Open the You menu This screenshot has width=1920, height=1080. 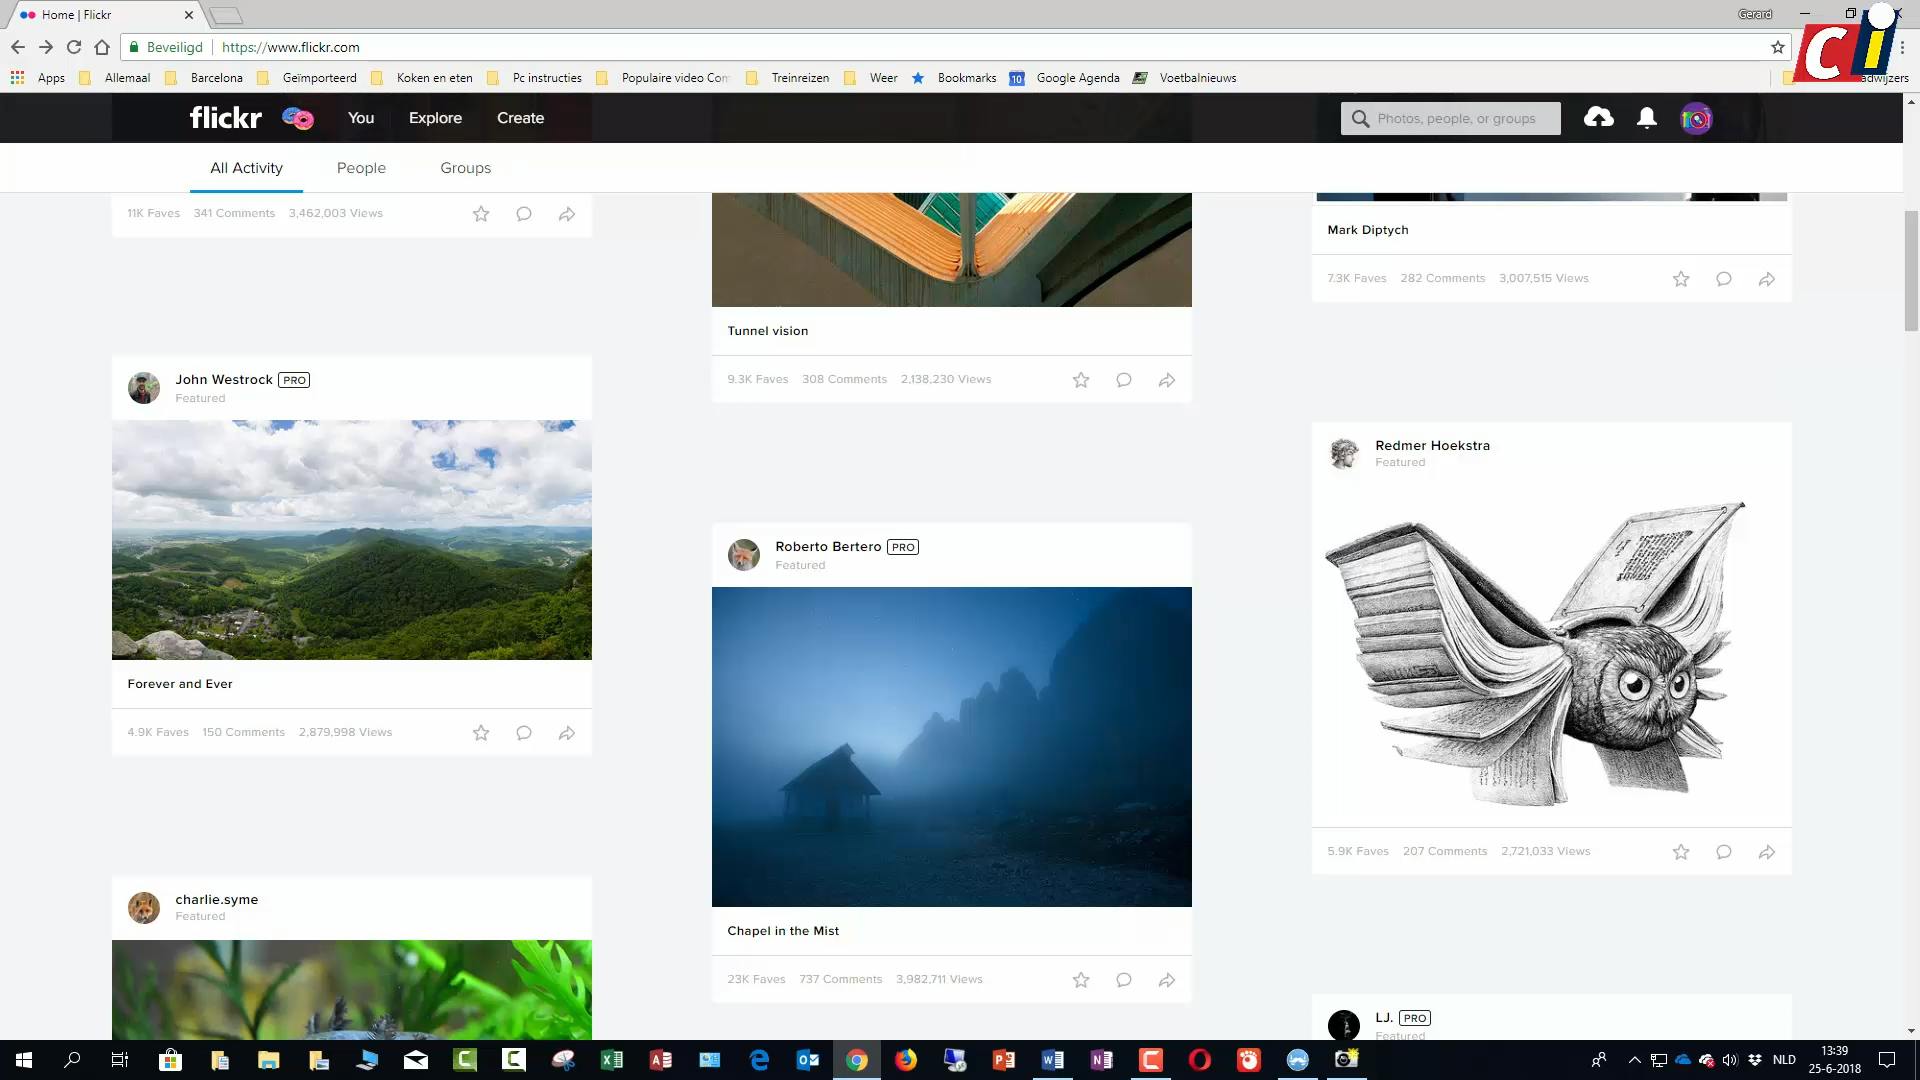pos(361,118)
